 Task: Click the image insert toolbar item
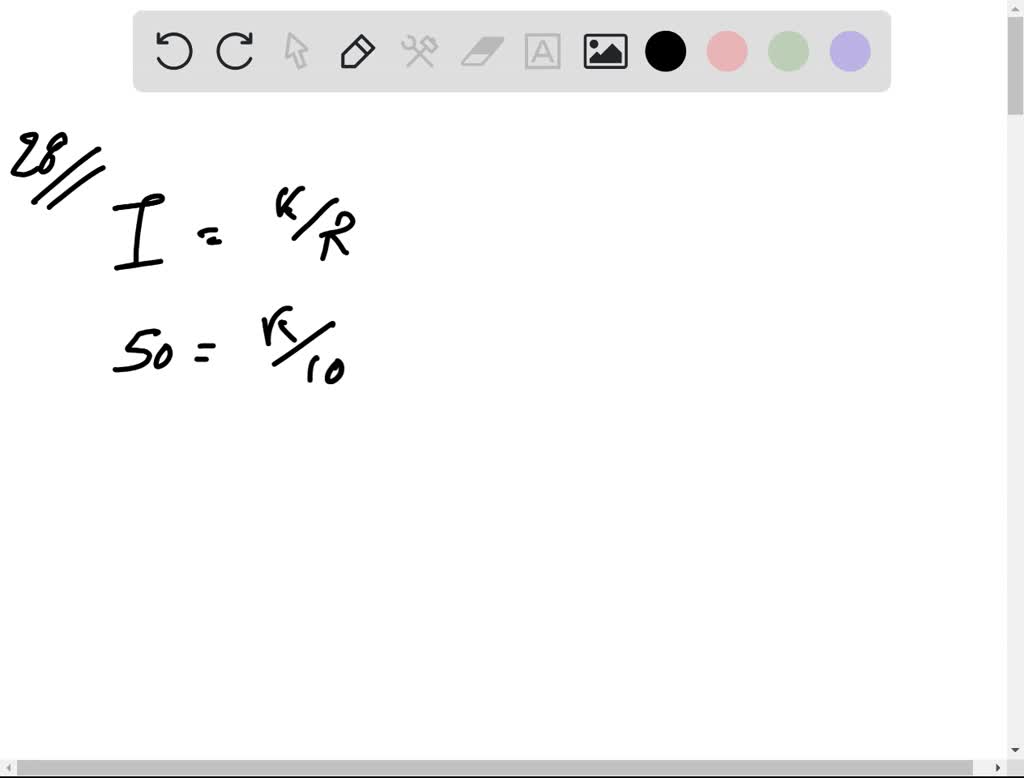pos(605,52)
